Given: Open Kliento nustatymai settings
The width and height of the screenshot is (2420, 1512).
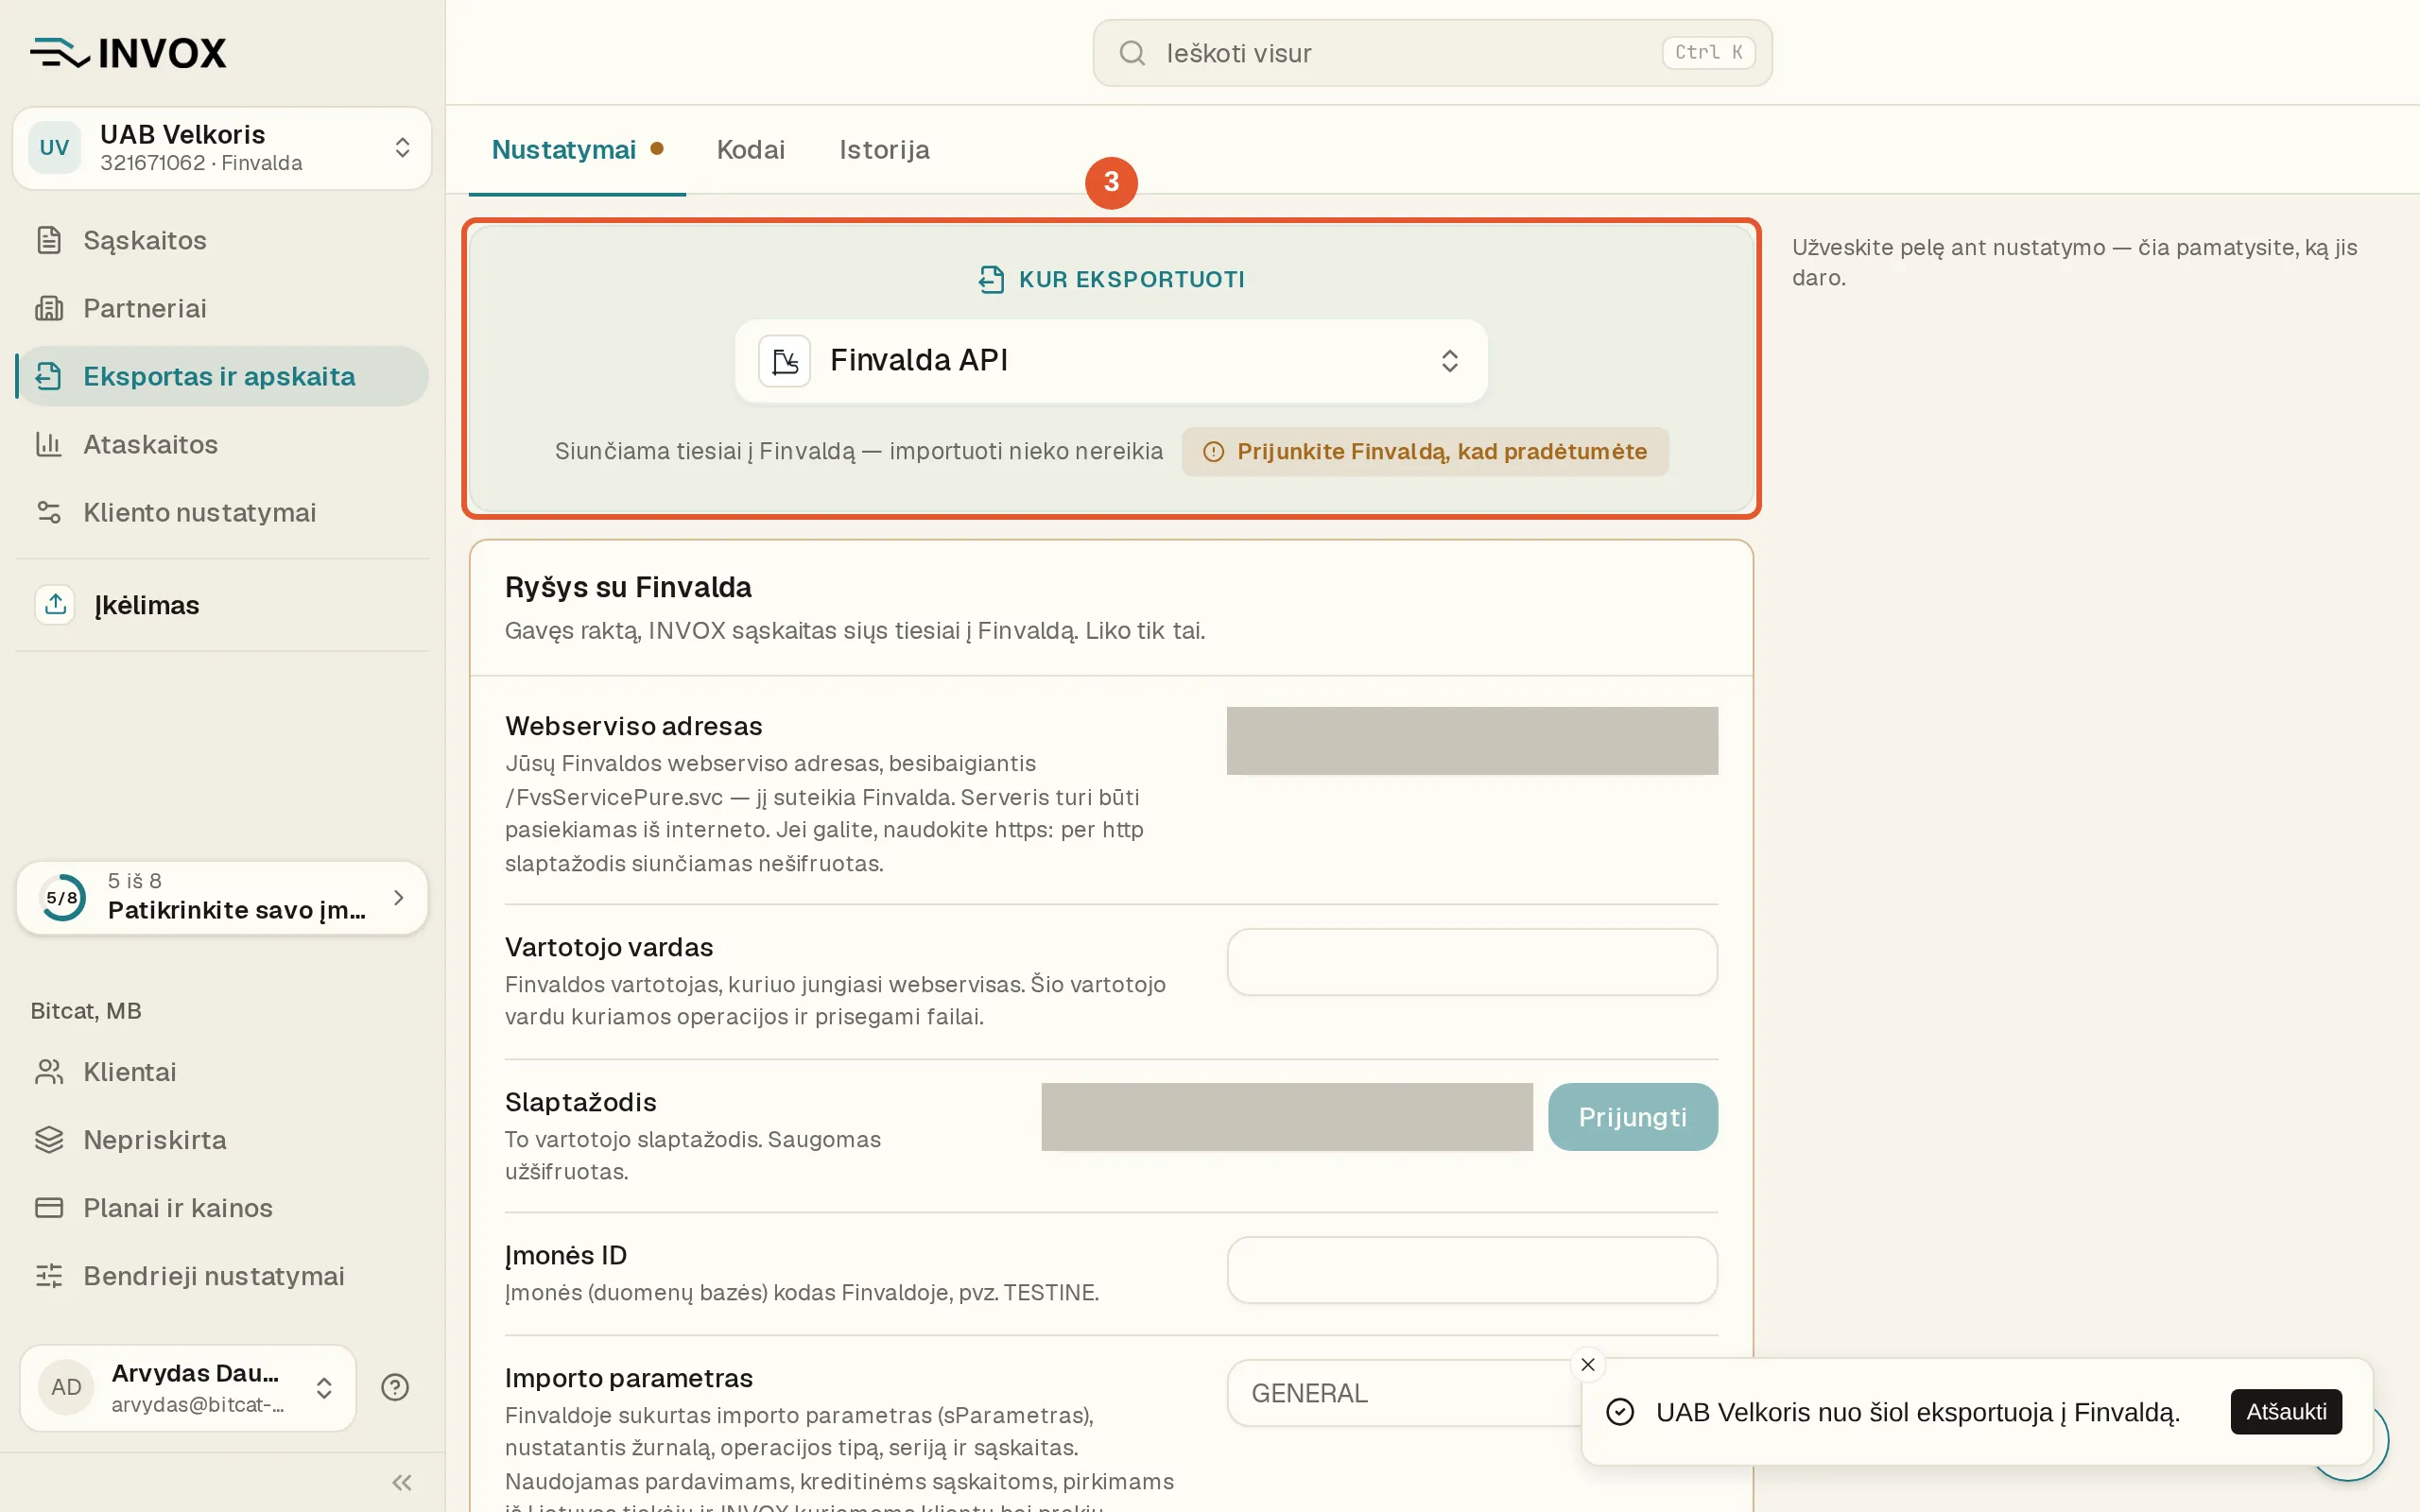Looking at the screenshot, I should (x=222, y=512).
